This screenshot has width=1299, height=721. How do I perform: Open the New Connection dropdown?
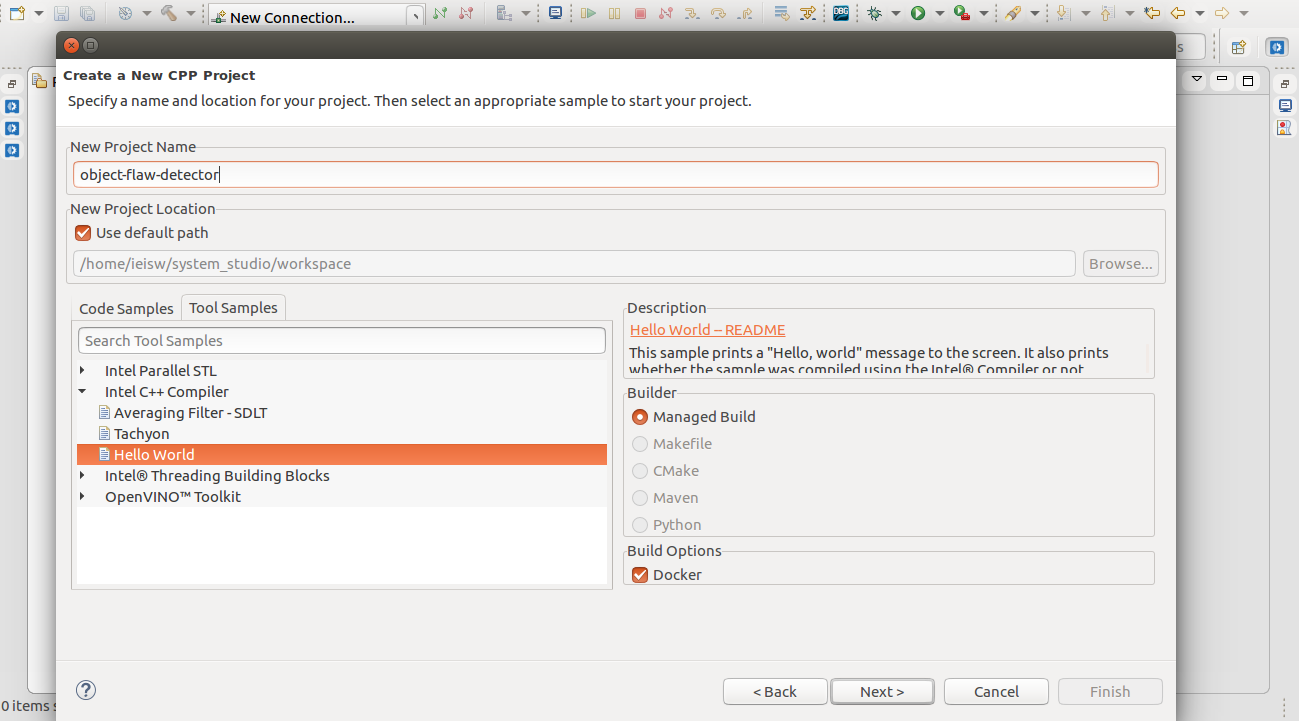pyautogui.click(x=416, y=17)
